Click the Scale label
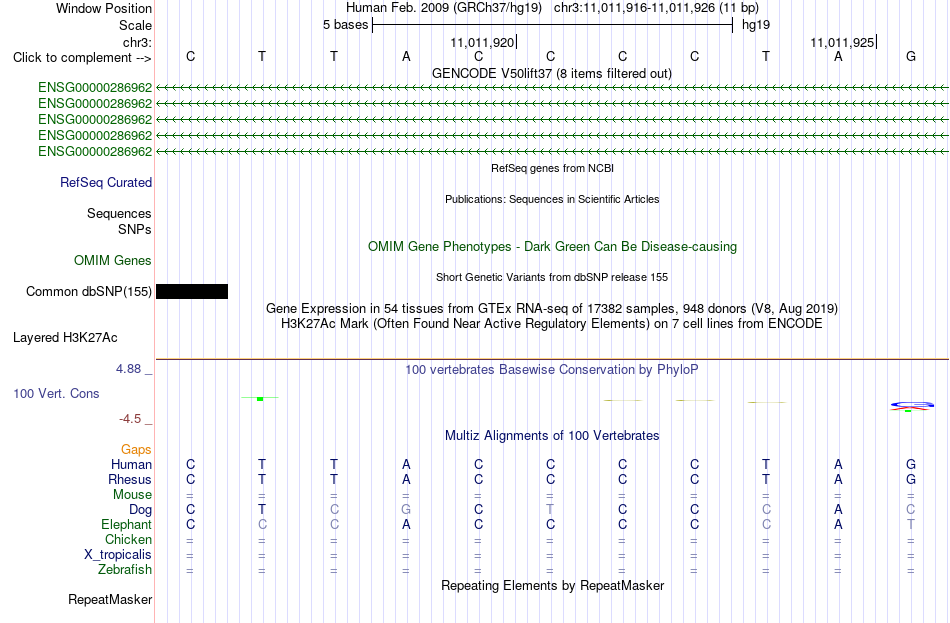This screenshot has width=950, height=623. click(136, 25)
